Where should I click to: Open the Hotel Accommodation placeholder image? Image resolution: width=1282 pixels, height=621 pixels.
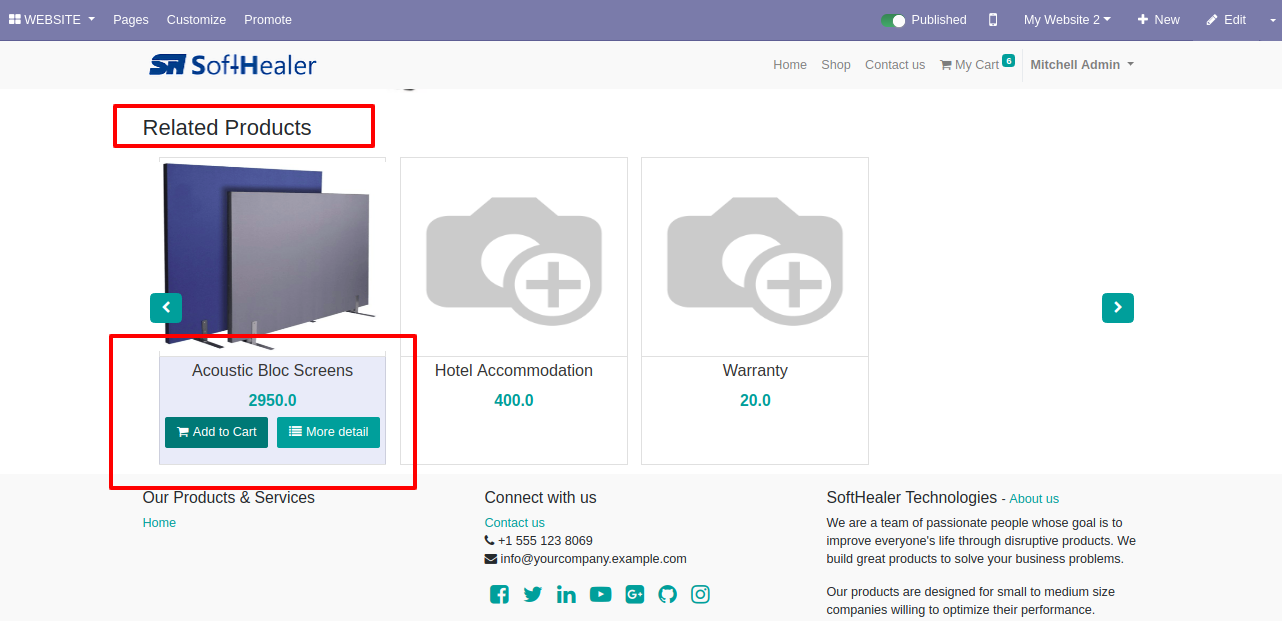pos(514,256)
